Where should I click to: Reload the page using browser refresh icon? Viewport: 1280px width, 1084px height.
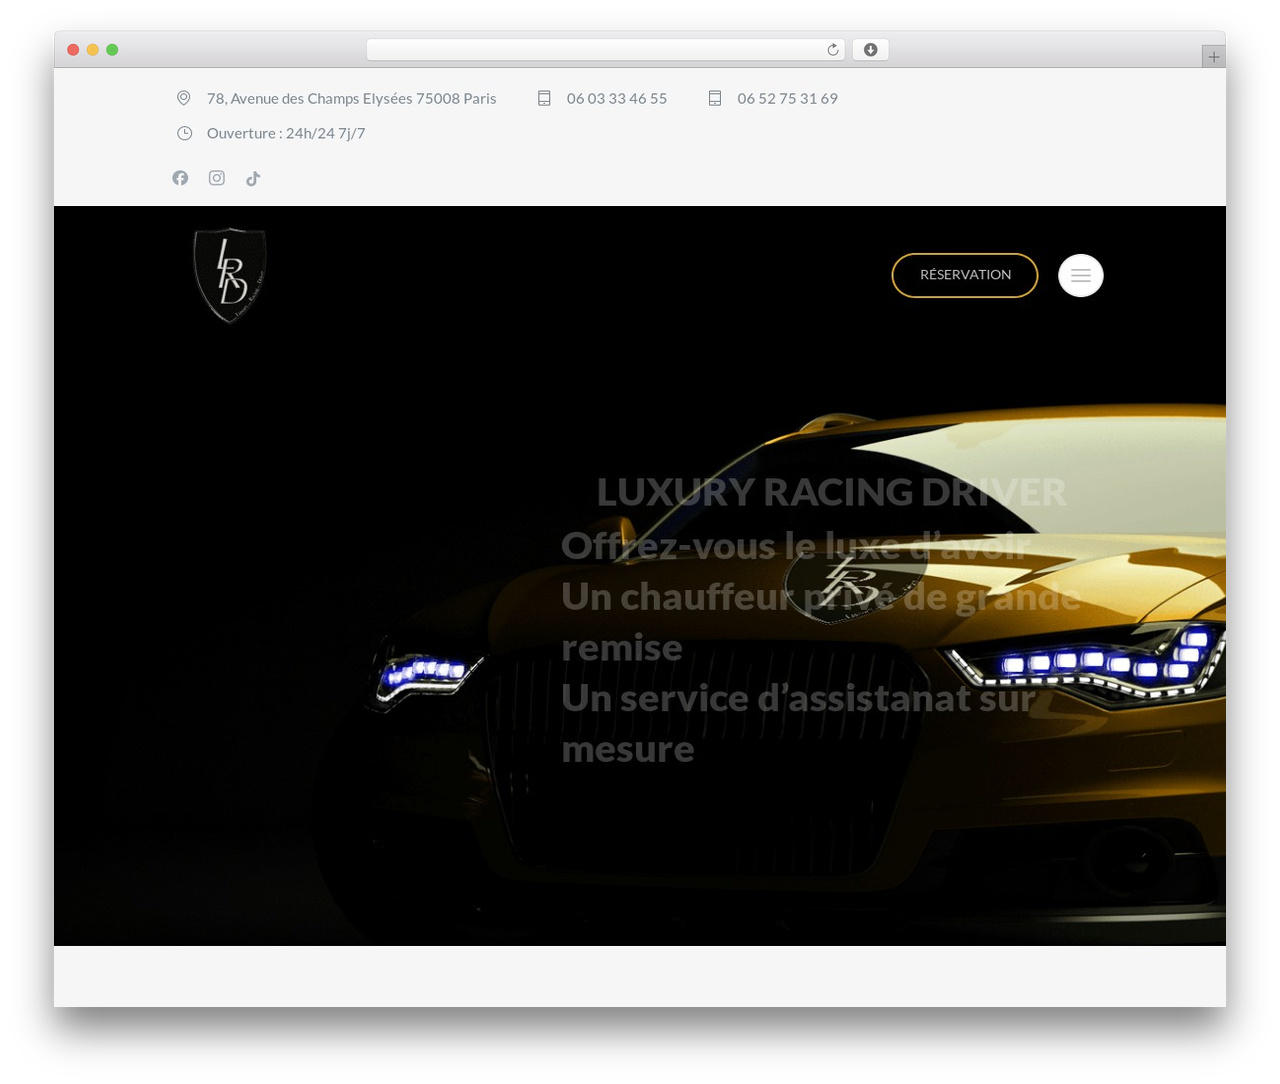832,50
